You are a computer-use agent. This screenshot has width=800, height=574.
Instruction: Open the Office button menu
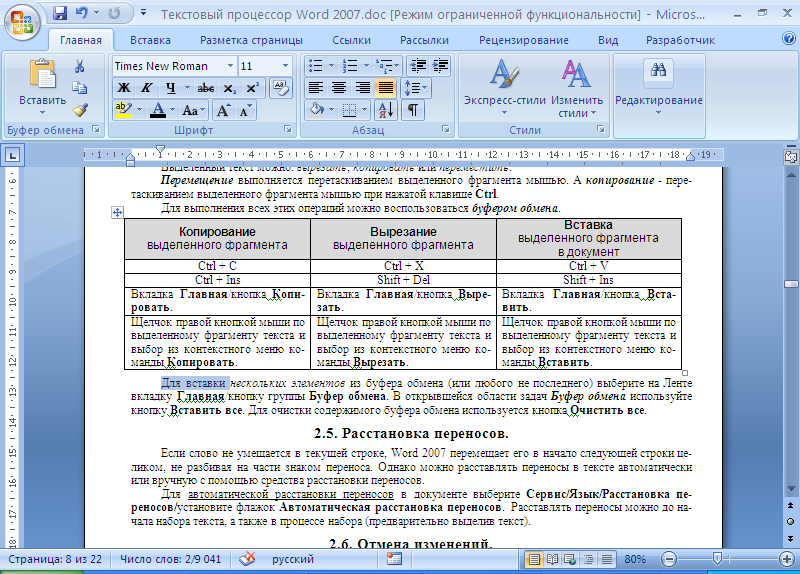[21, 21]
